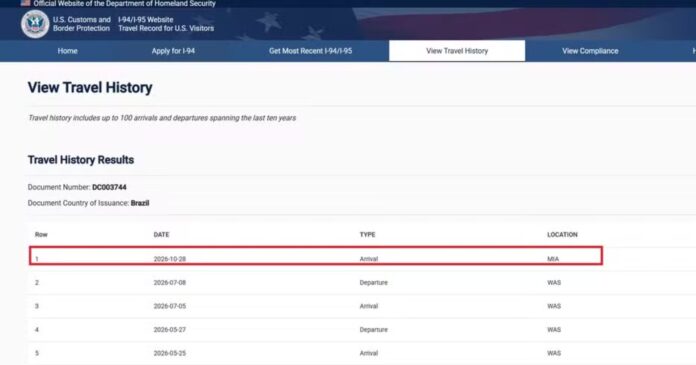This screenshot has height=365, width=696.
Task: Click I-94/I-95 Website header text
Action: tap(146, 20)
